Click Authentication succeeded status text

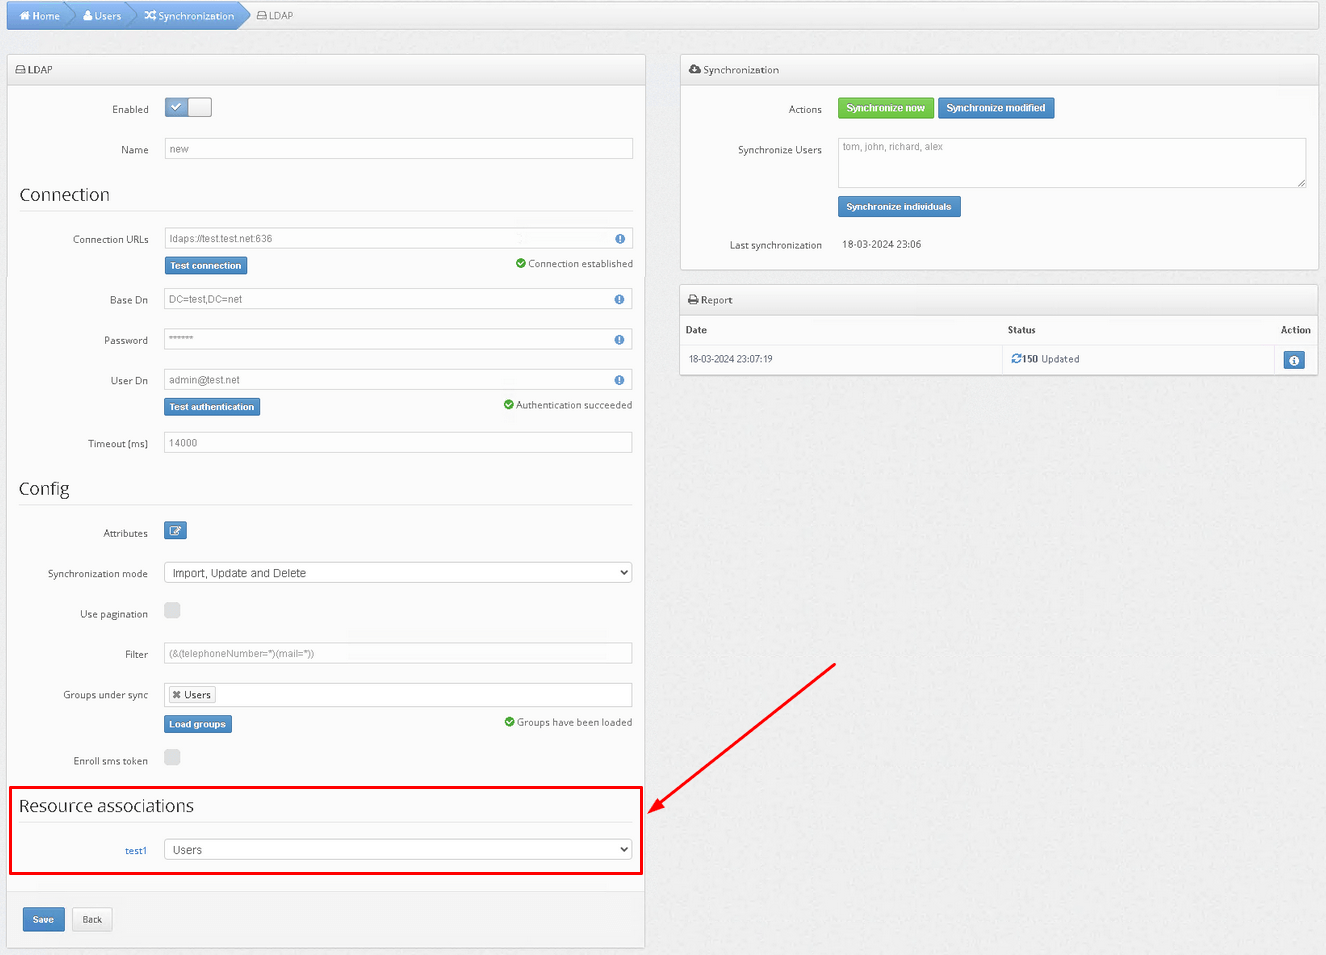574,405
